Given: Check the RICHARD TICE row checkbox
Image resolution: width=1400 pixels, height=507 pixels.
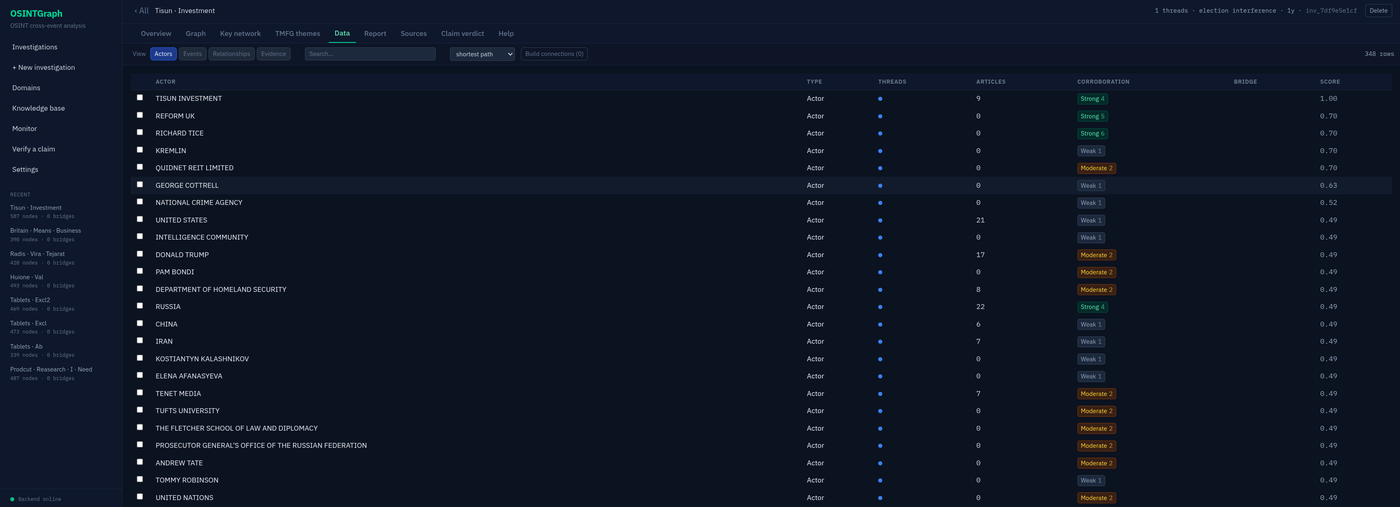Looking at the screenshot, I should tap(140, 132).
